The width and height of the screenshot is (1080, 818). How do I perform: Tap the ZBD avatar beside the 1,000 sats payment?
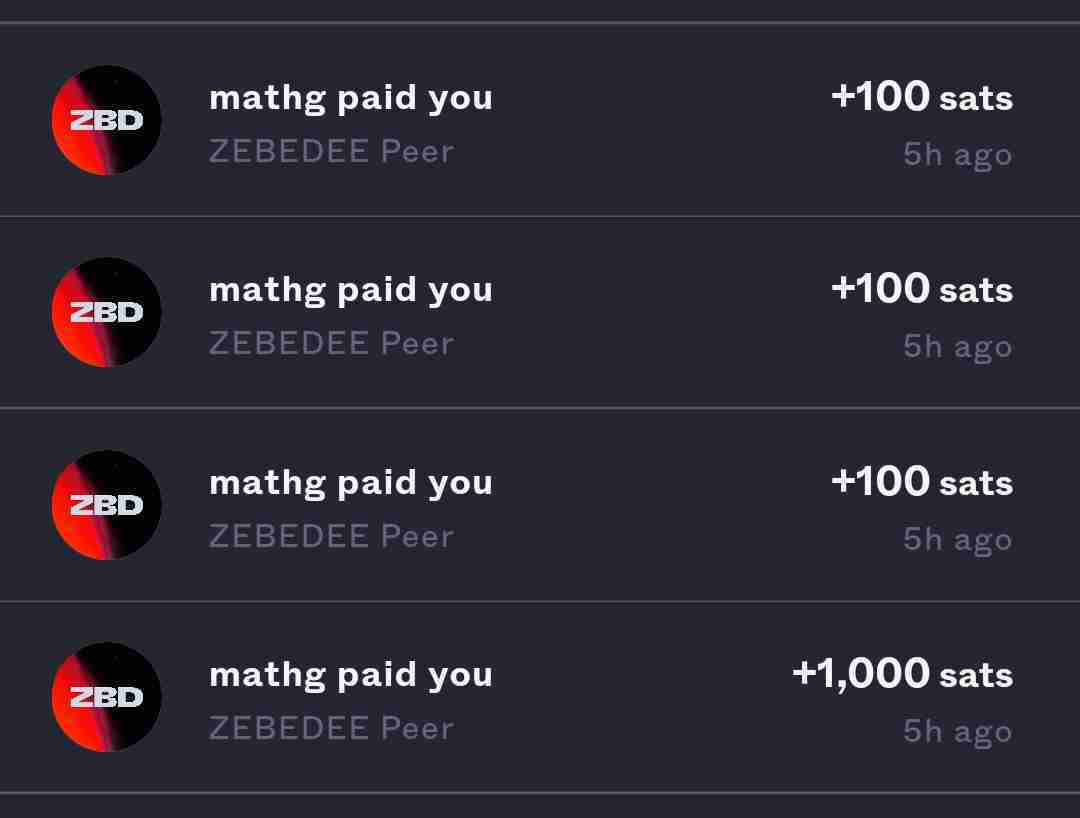pyautogui.click(x=106, y=697)
